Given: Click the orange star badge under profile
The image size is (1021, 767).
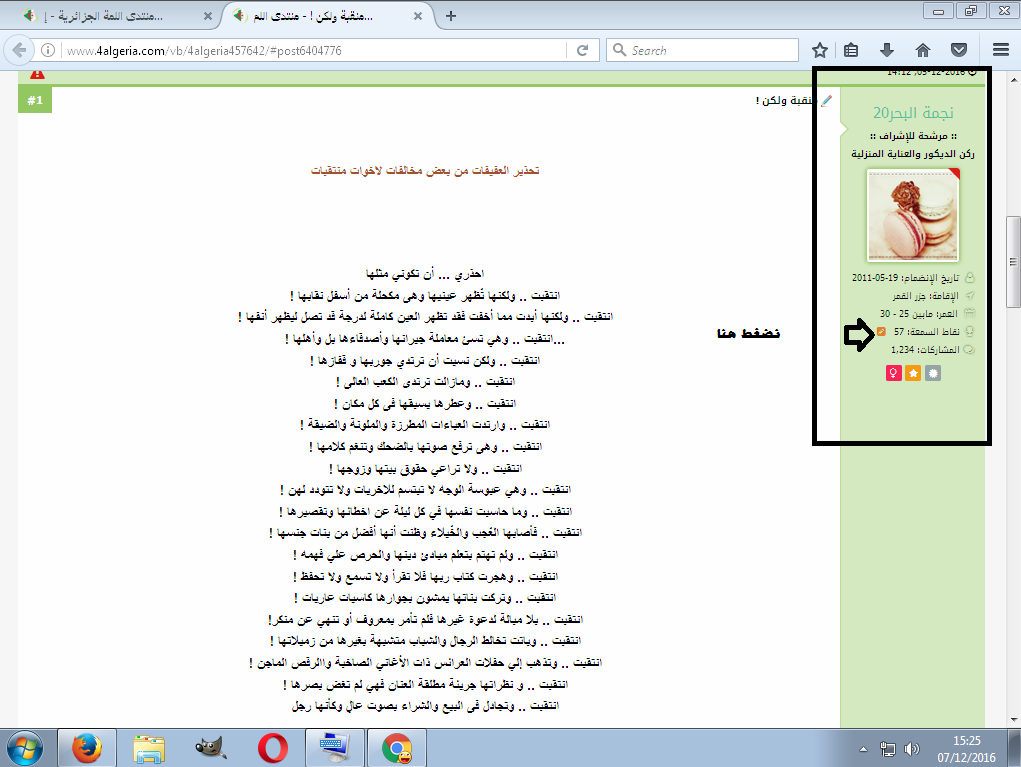Looking at the screenshot, I should tap(913, 373).
